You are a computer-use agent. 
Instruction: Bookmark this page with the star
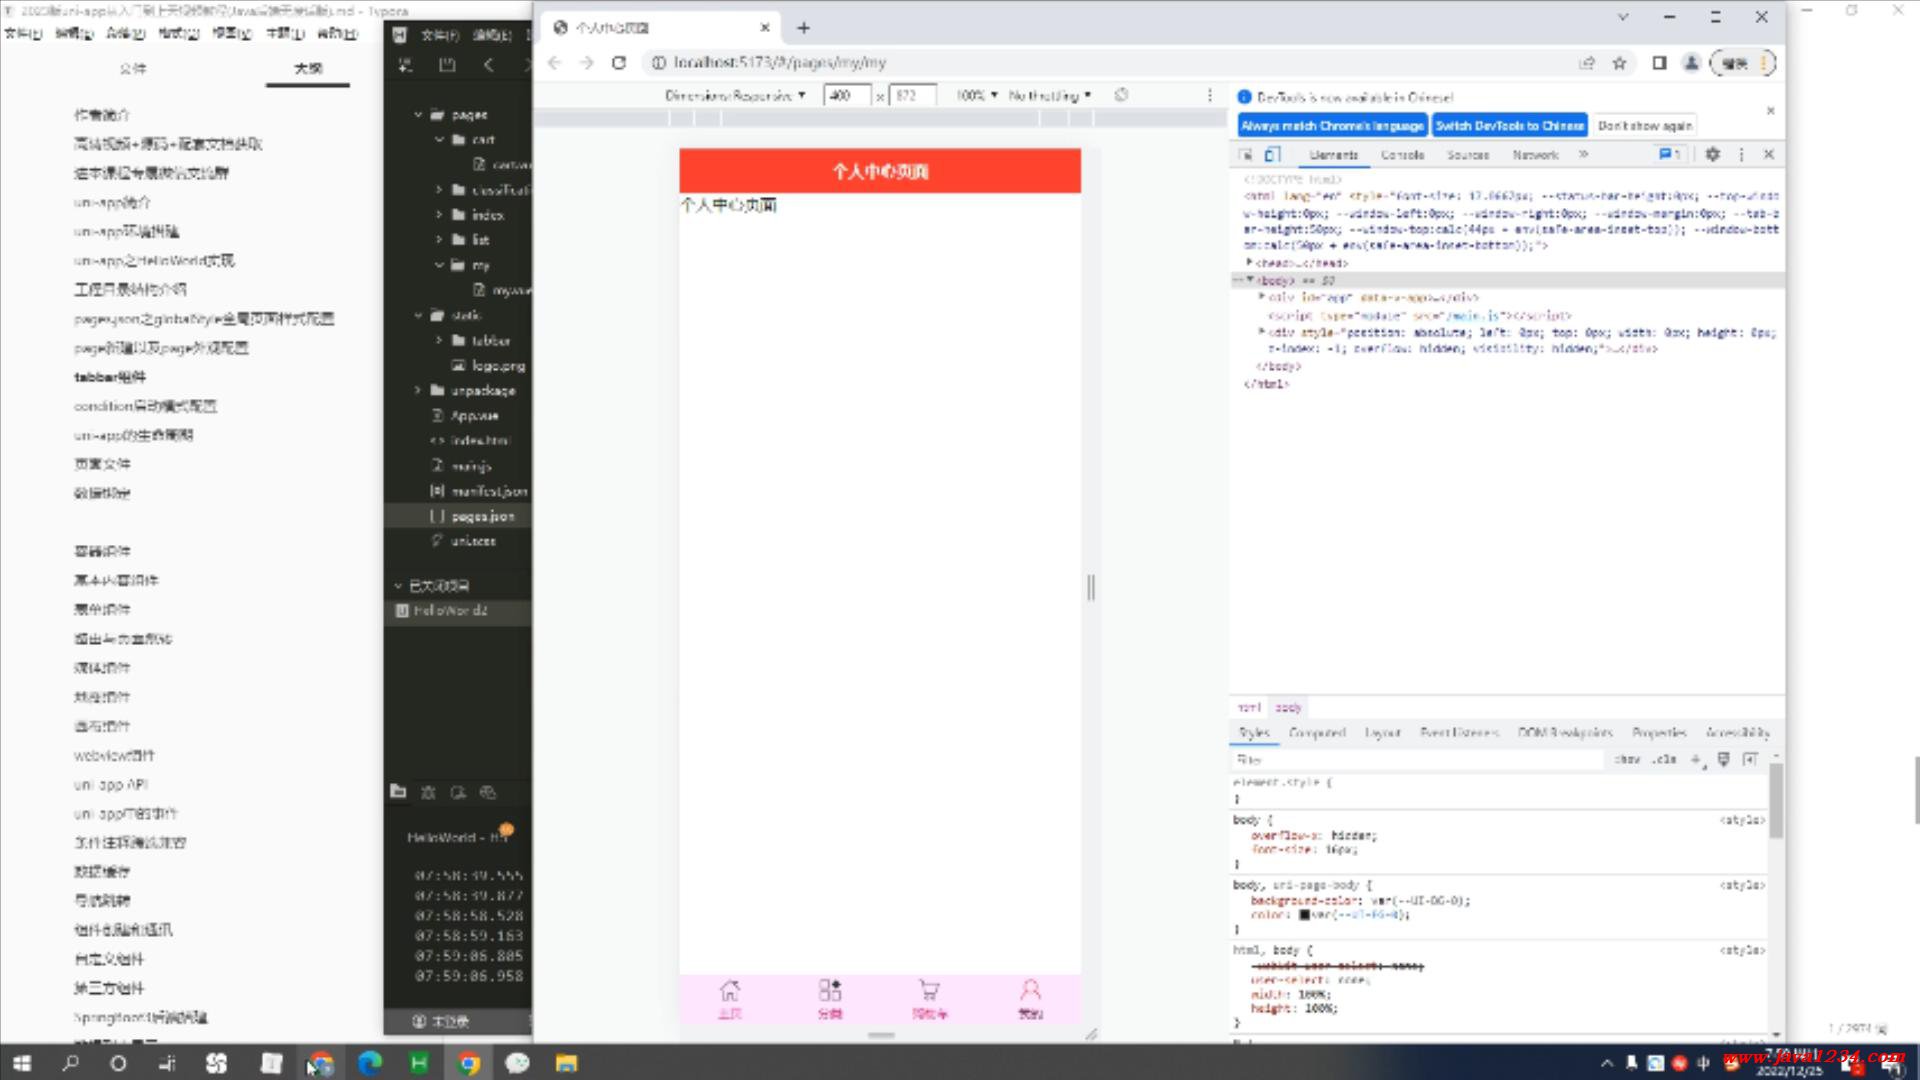point(1619,63)
